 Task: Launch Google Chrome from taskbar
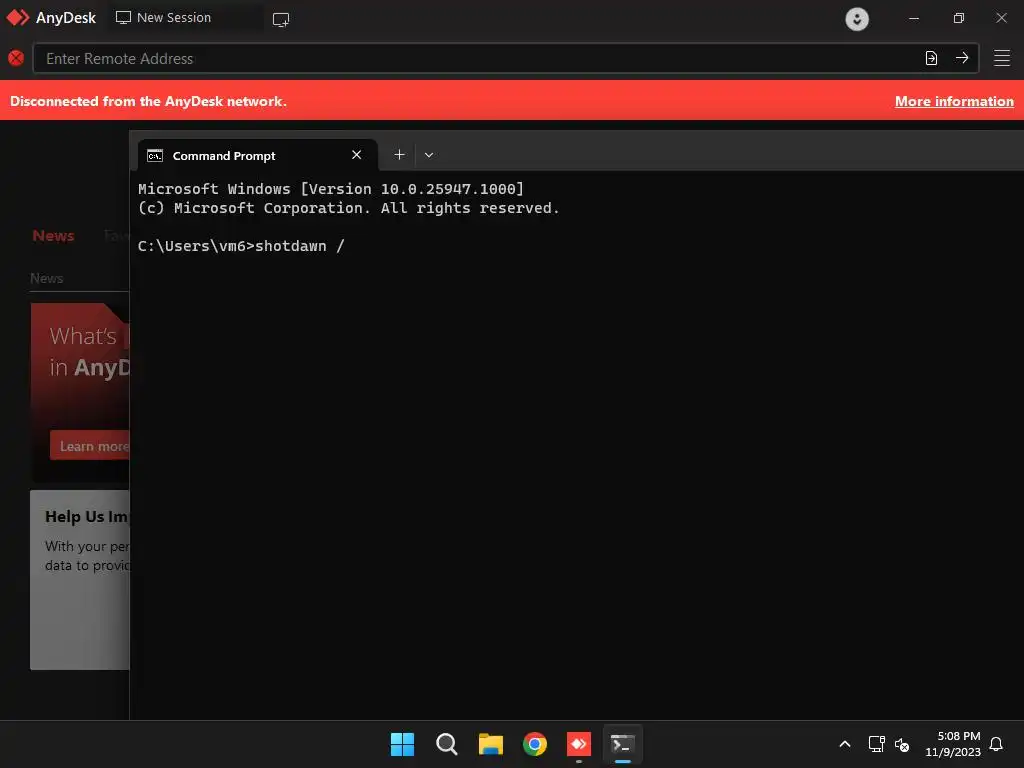click(535, 744)
